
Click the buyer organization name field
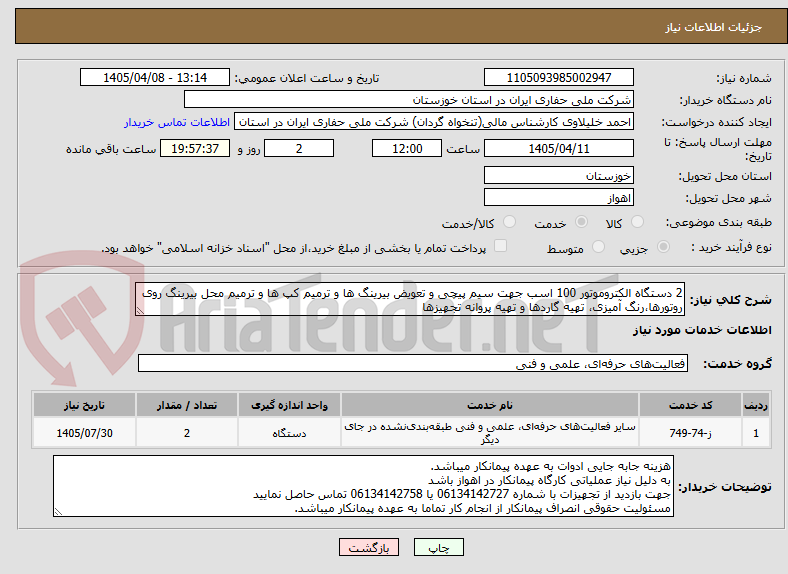pyautogui.click(x=409, y=100)
